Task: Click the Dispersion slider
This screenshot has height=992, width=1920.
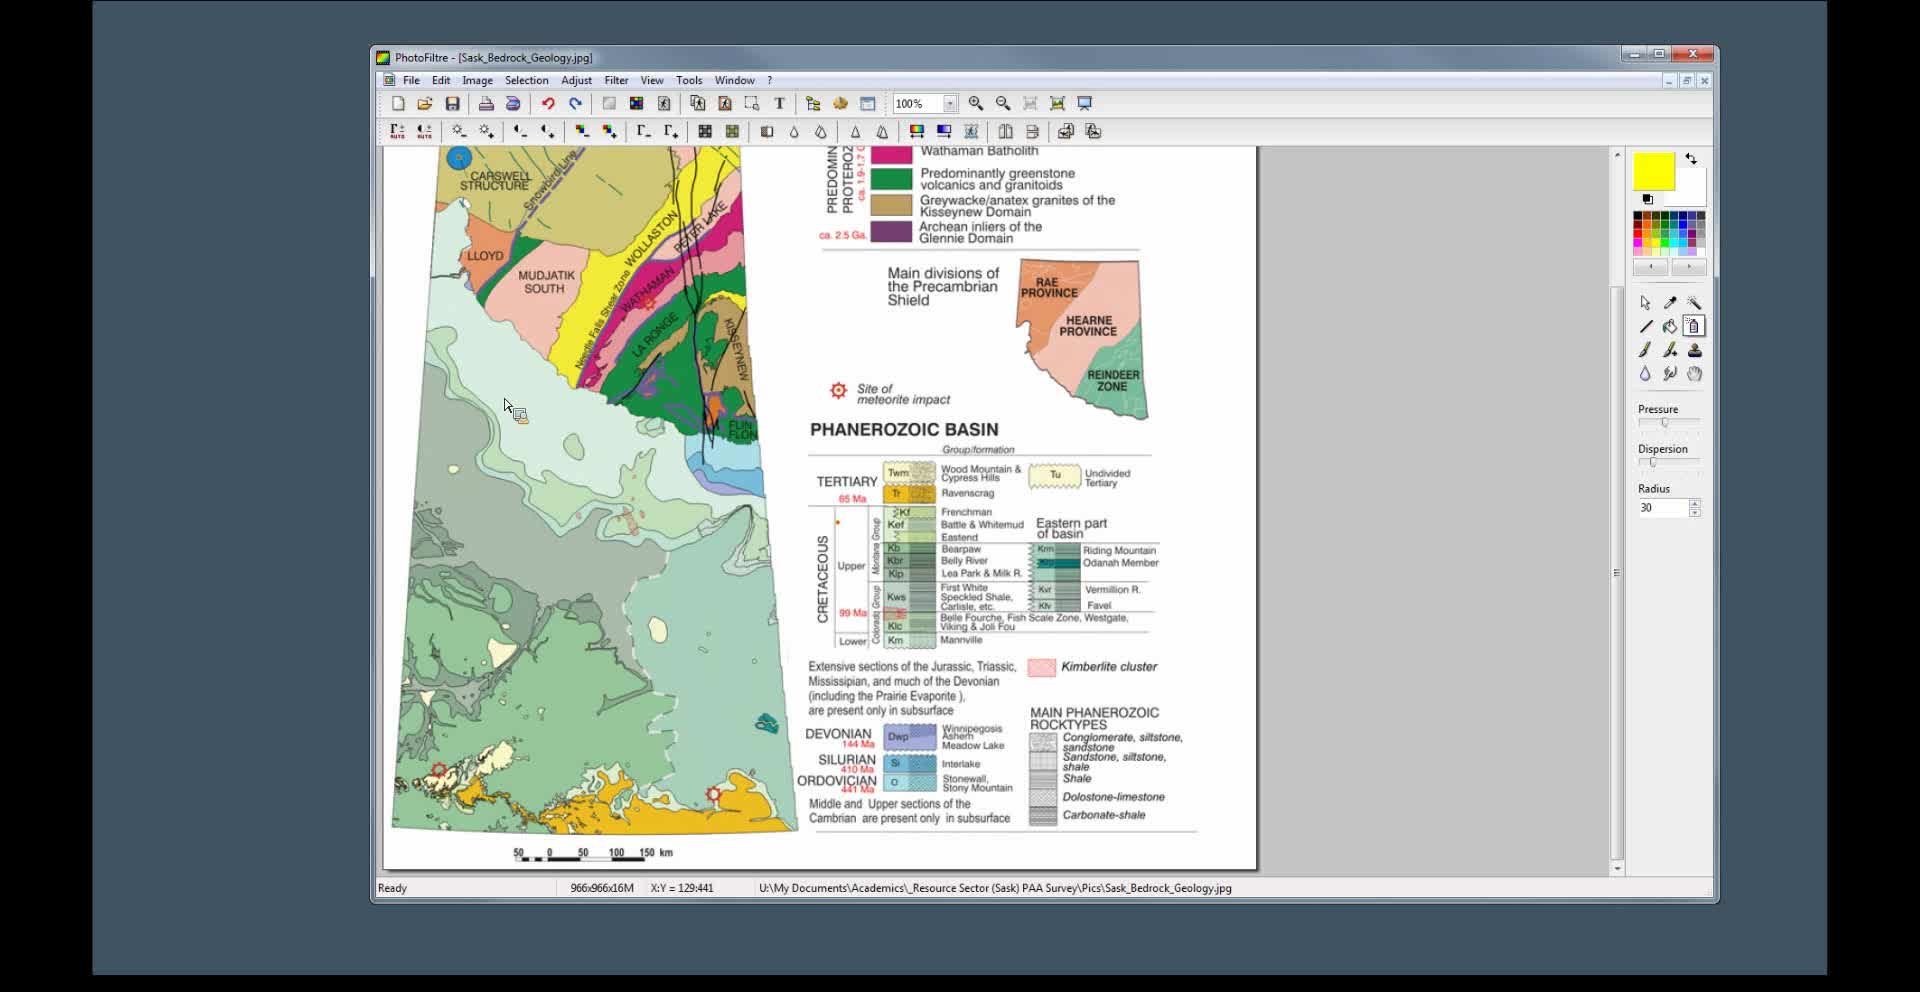Action: pyautogui.click(x=1668, y=463)
